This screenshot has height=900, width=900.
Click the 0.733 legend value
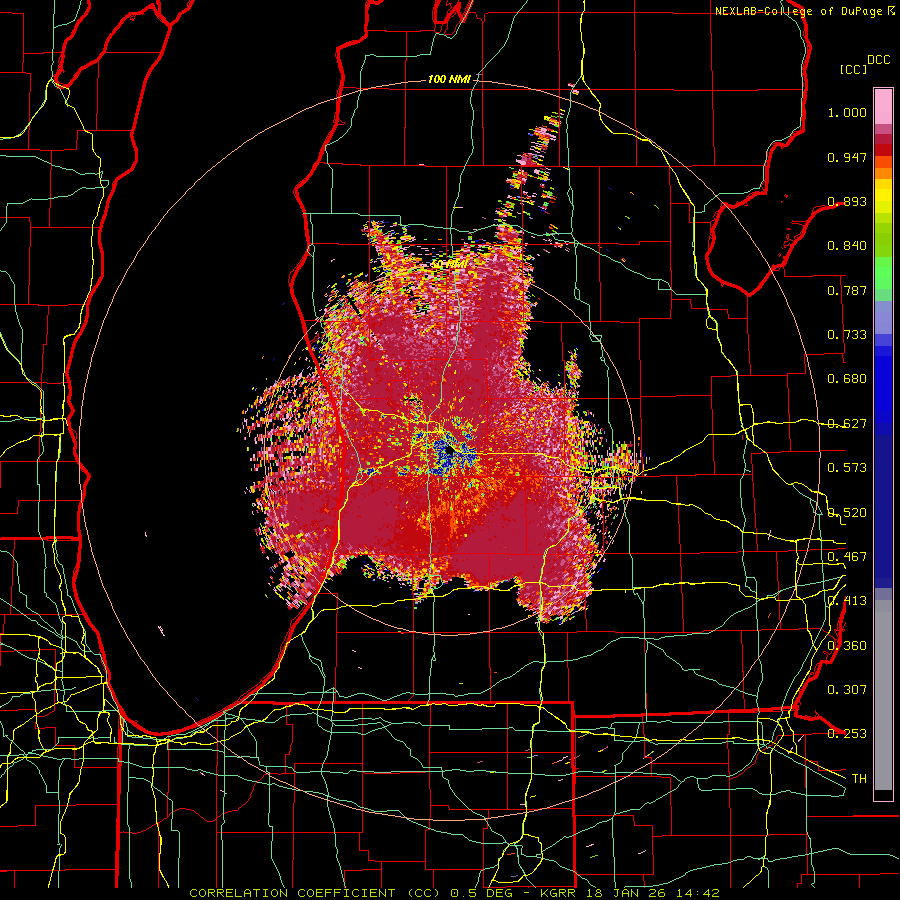point(847,335)
